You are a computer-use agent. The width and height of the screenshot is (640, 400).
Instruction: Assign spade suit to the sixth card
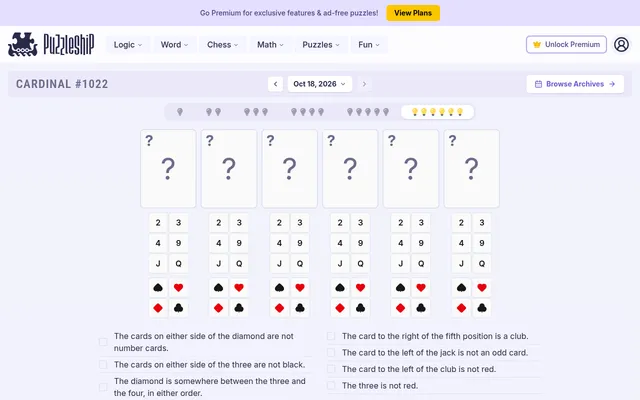[x=461, y=288]
